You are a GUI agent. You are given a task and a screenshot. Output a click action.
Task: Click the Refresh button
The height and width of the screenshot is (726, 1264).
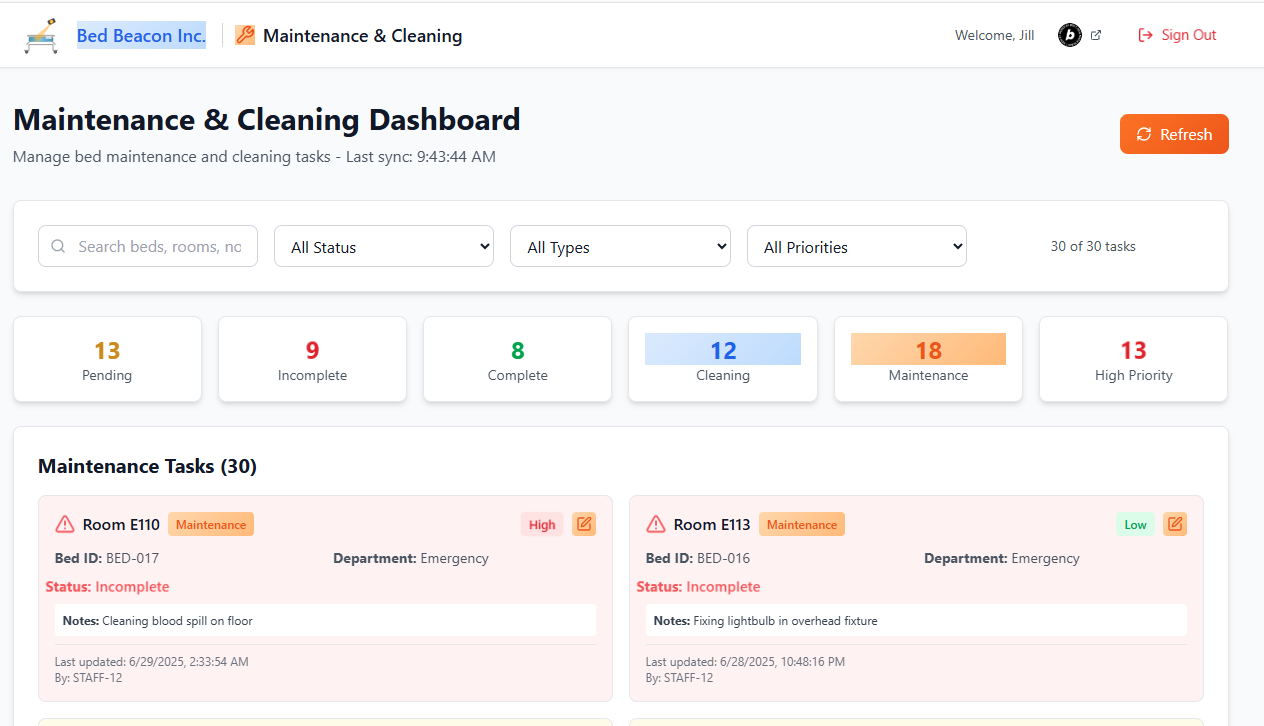(x=1174, y=134)
